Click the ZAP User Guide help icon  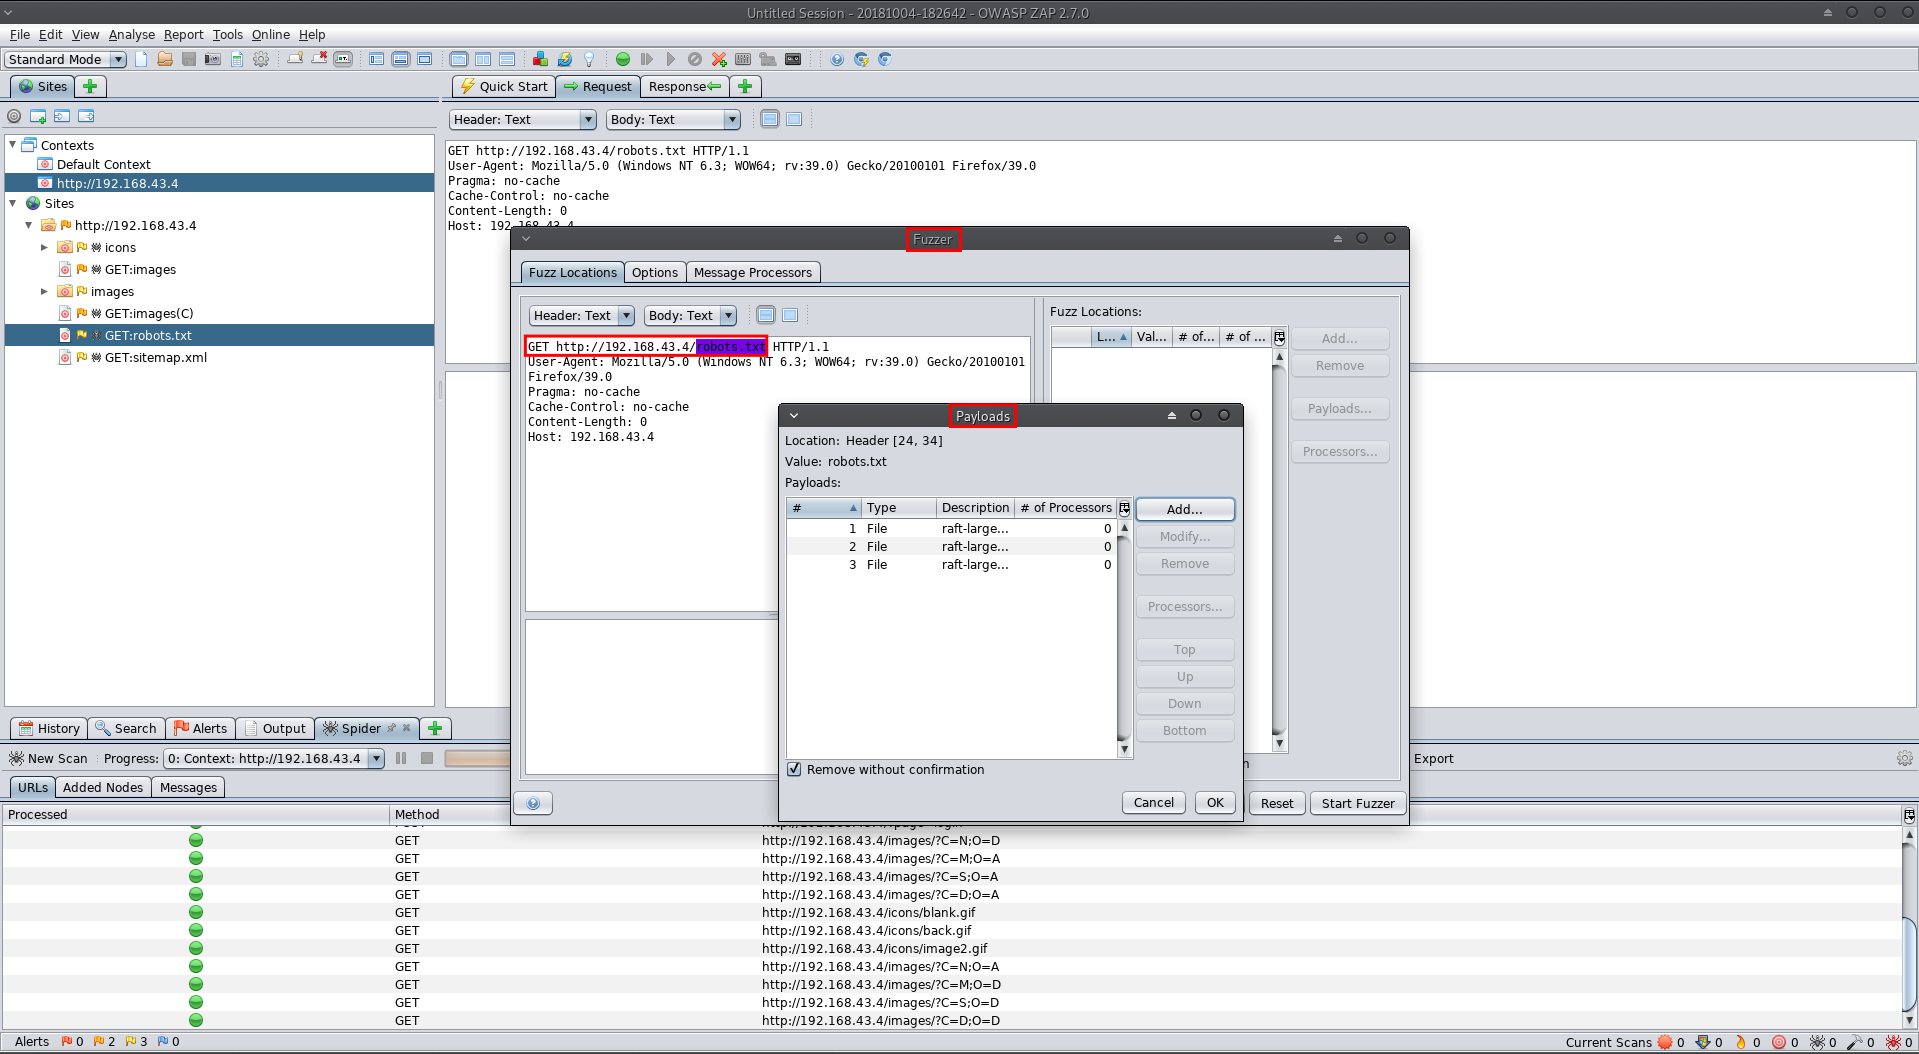pos(837,59)
